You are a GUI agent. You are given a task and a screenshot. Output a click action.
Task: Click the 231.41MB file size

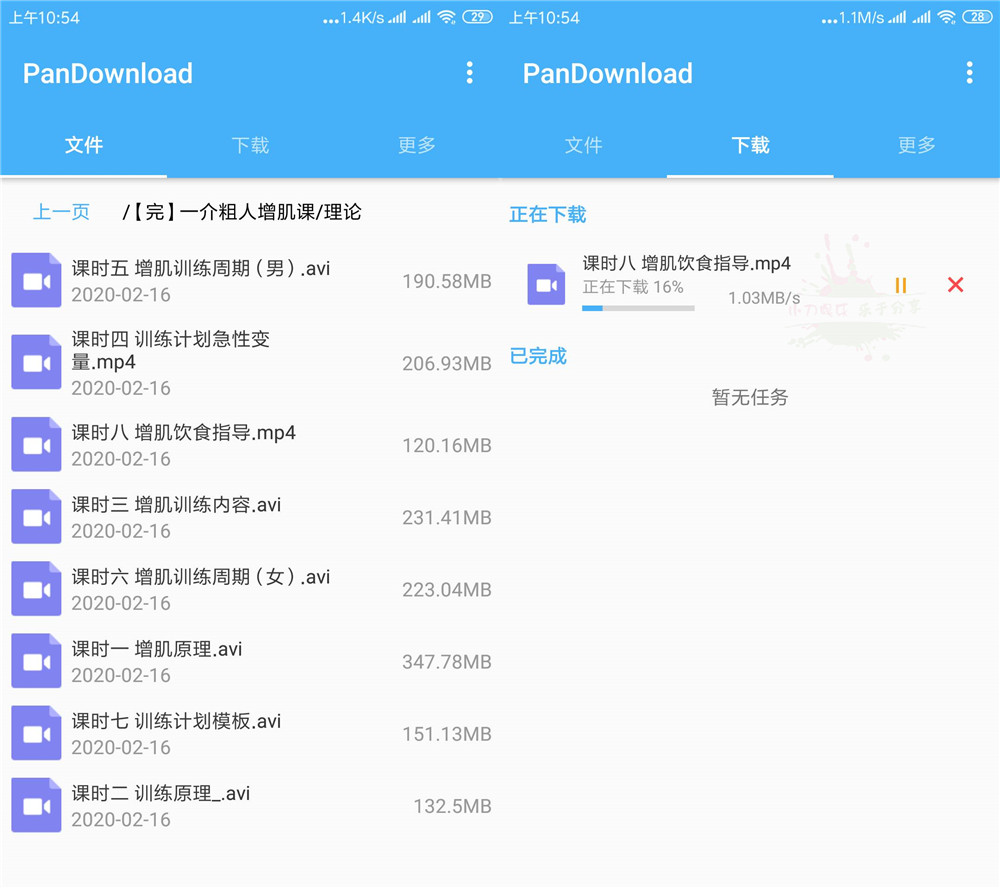(446, 517)
